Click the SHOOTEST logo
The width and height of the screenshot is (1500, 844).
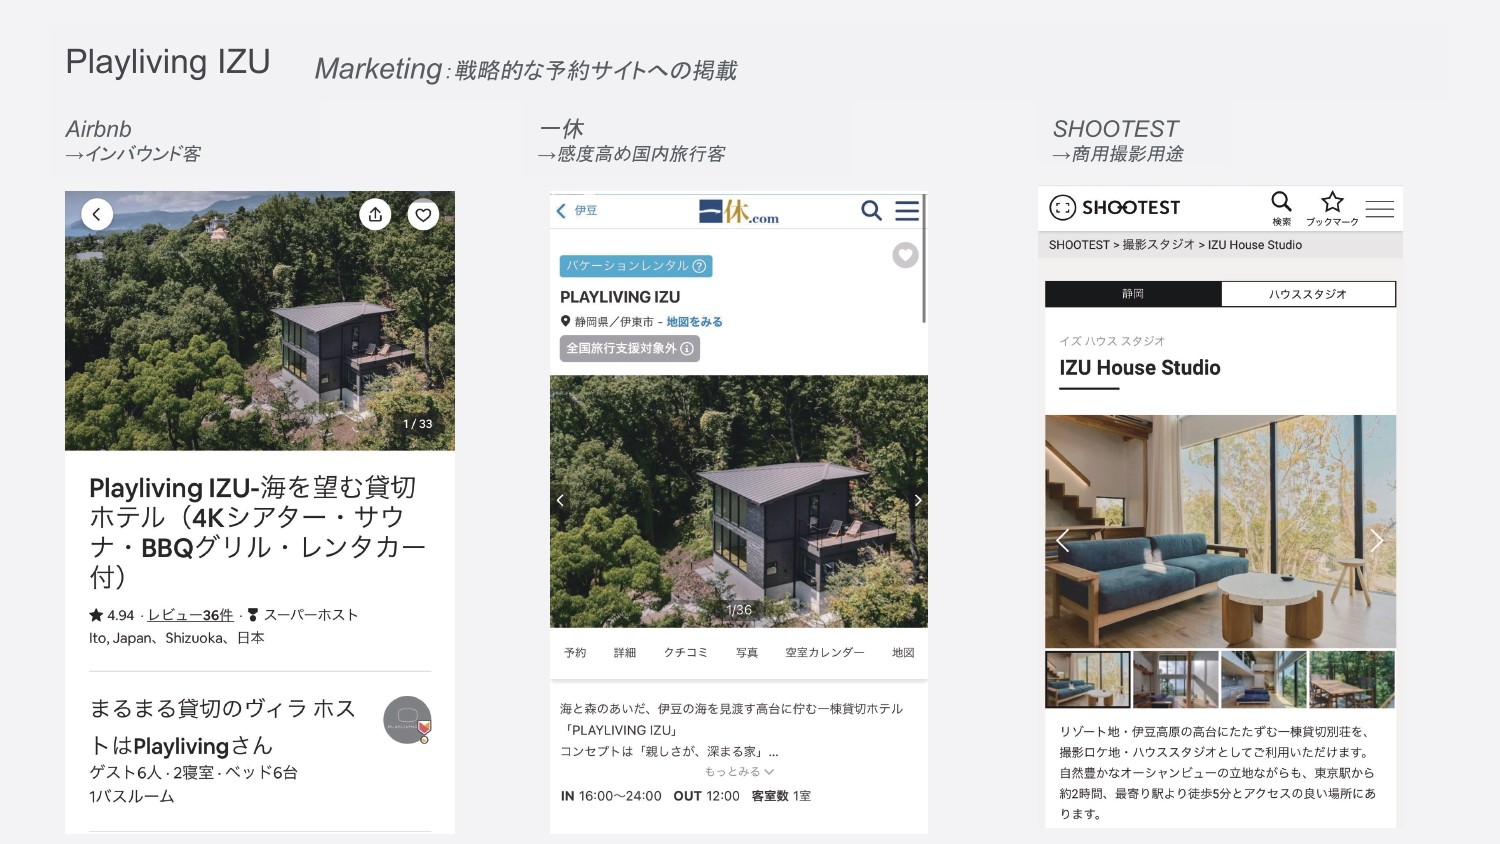(x=1115, y=207)
